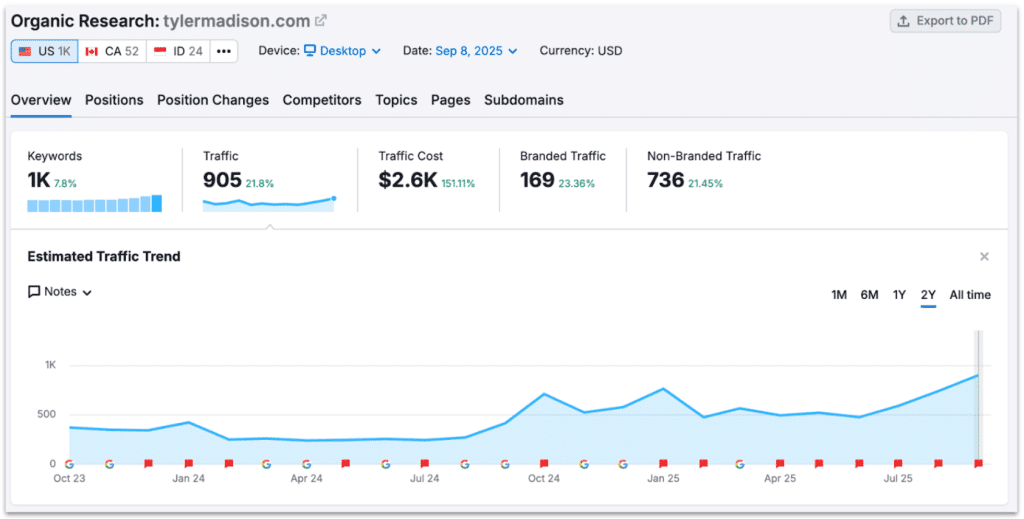Open external link icon beside tylermadison.com
This screenshot has width=1024, height=519.
[321, 21]
